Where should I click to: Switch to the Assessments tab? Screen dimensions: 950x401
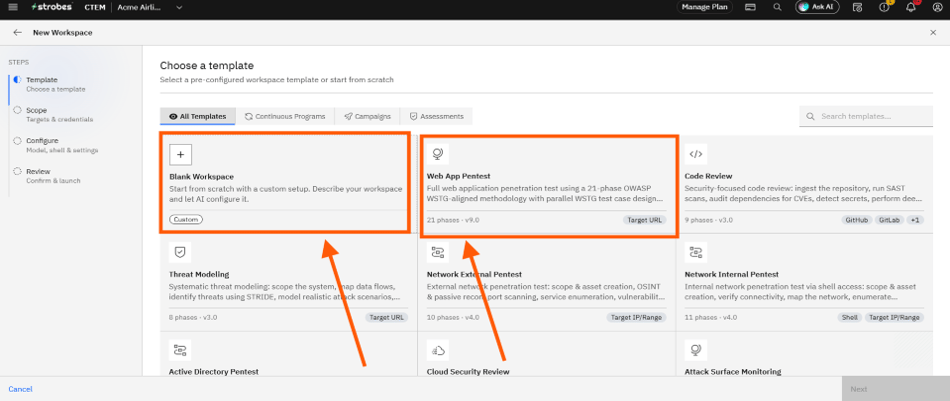[437, 116]
